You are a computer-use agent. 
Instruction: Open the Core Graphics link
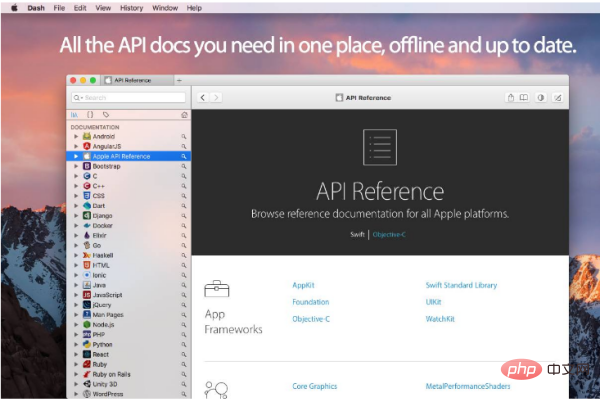click(x=315, y=386)
